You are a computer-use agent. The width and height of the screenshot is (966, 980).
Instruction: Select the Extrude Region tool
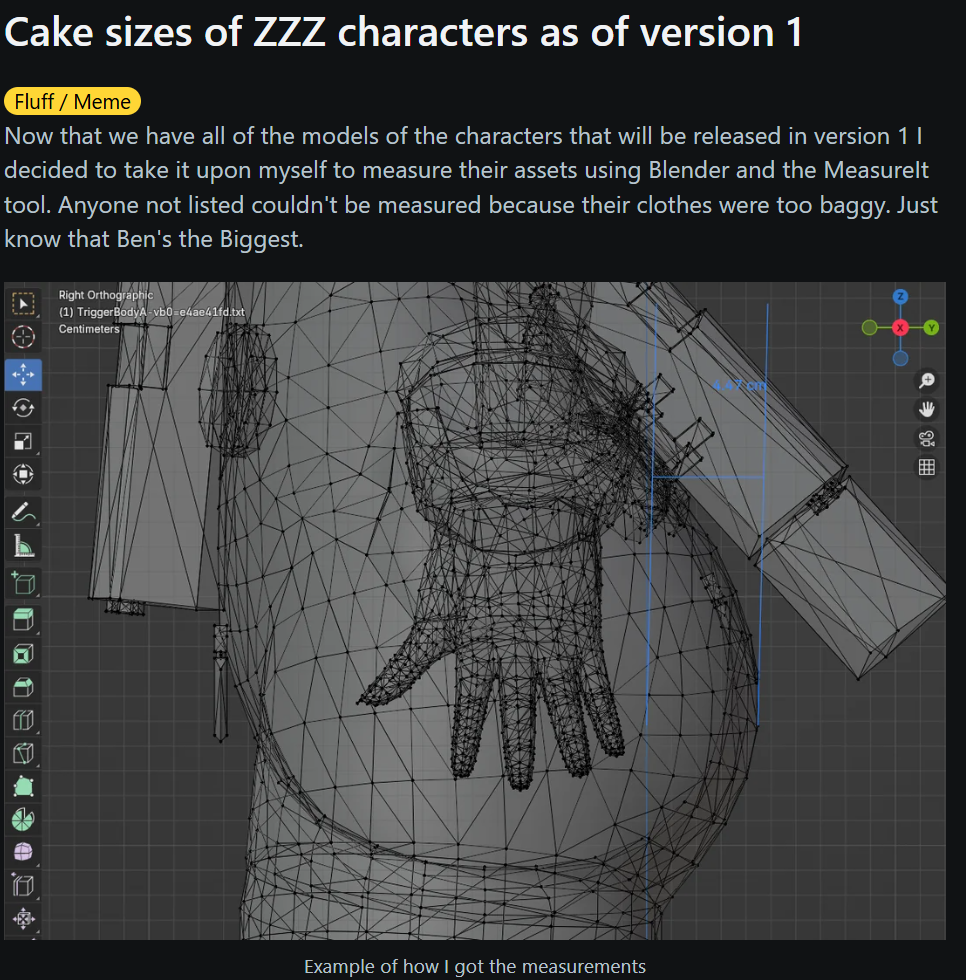(23, 621)
